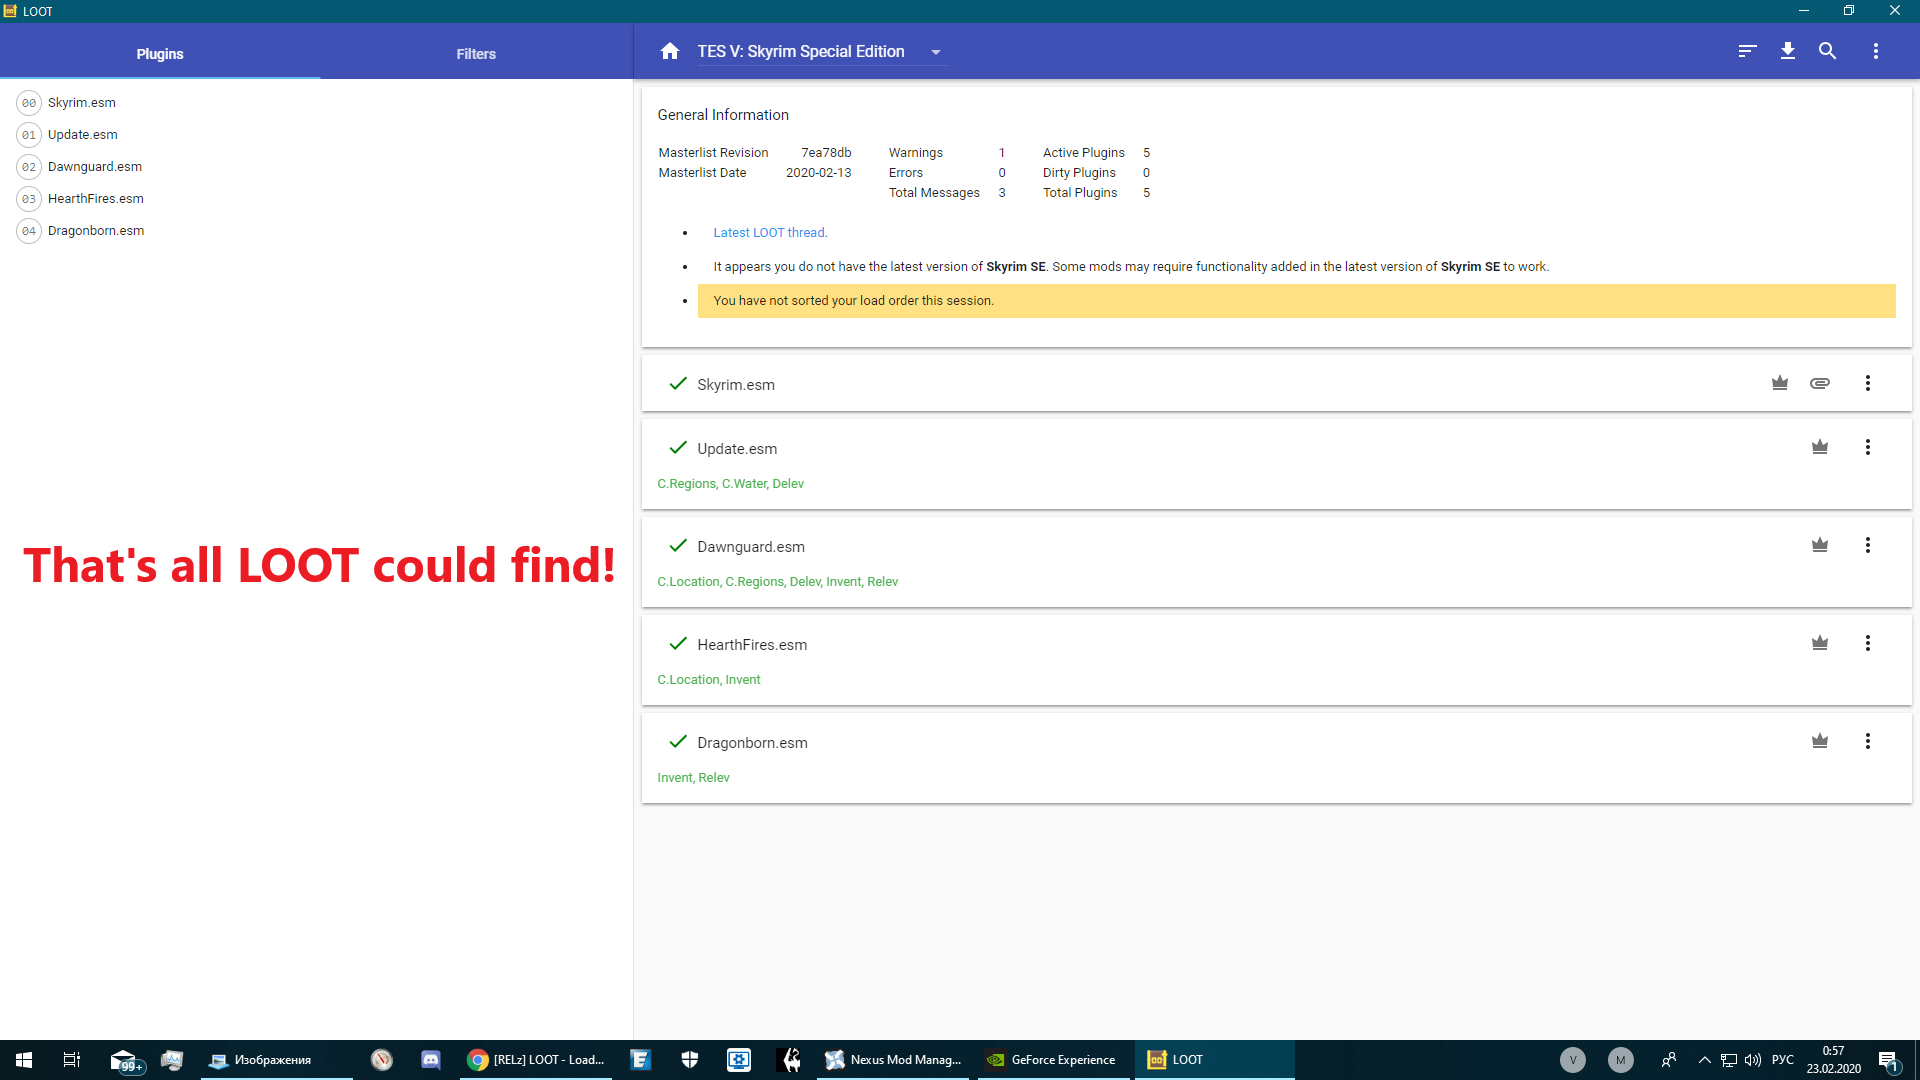Open main overflow menu in header
This screenshot has width=1920, height=1080.
click(x=1876, y=51)
